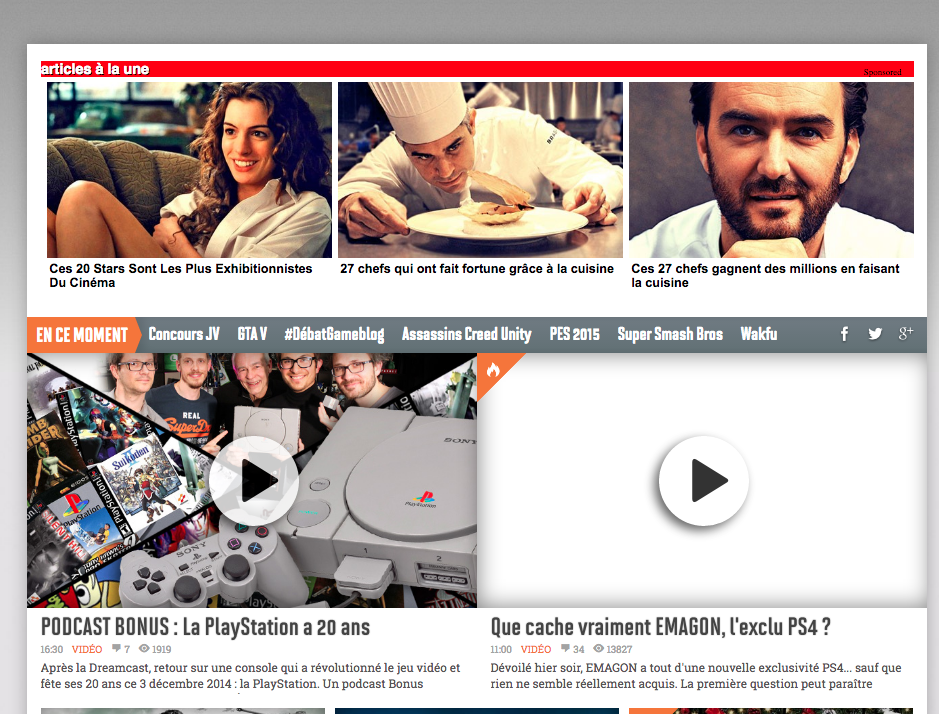Open the #DébatGameblog topic

coord(334,334)
